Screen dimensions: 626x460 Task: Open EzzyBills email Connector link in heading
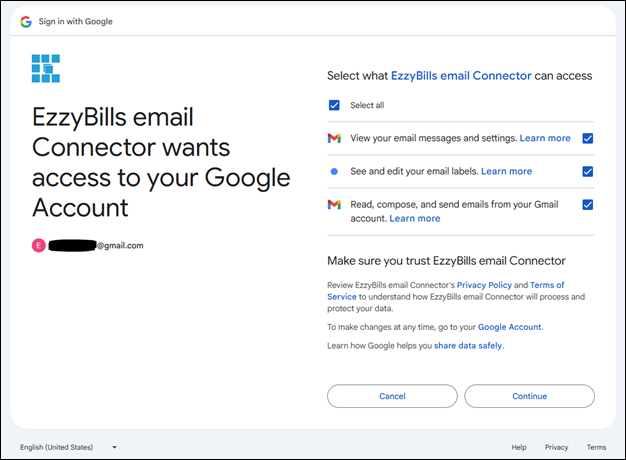click(461, 75)
